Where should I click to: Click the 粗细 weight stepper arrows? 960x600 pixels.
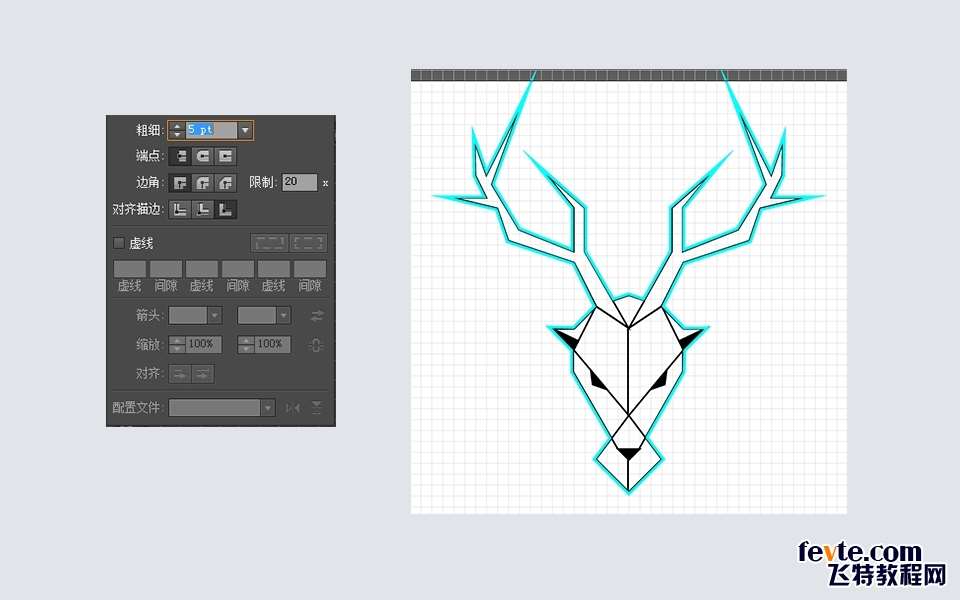[x=177, y=130]
